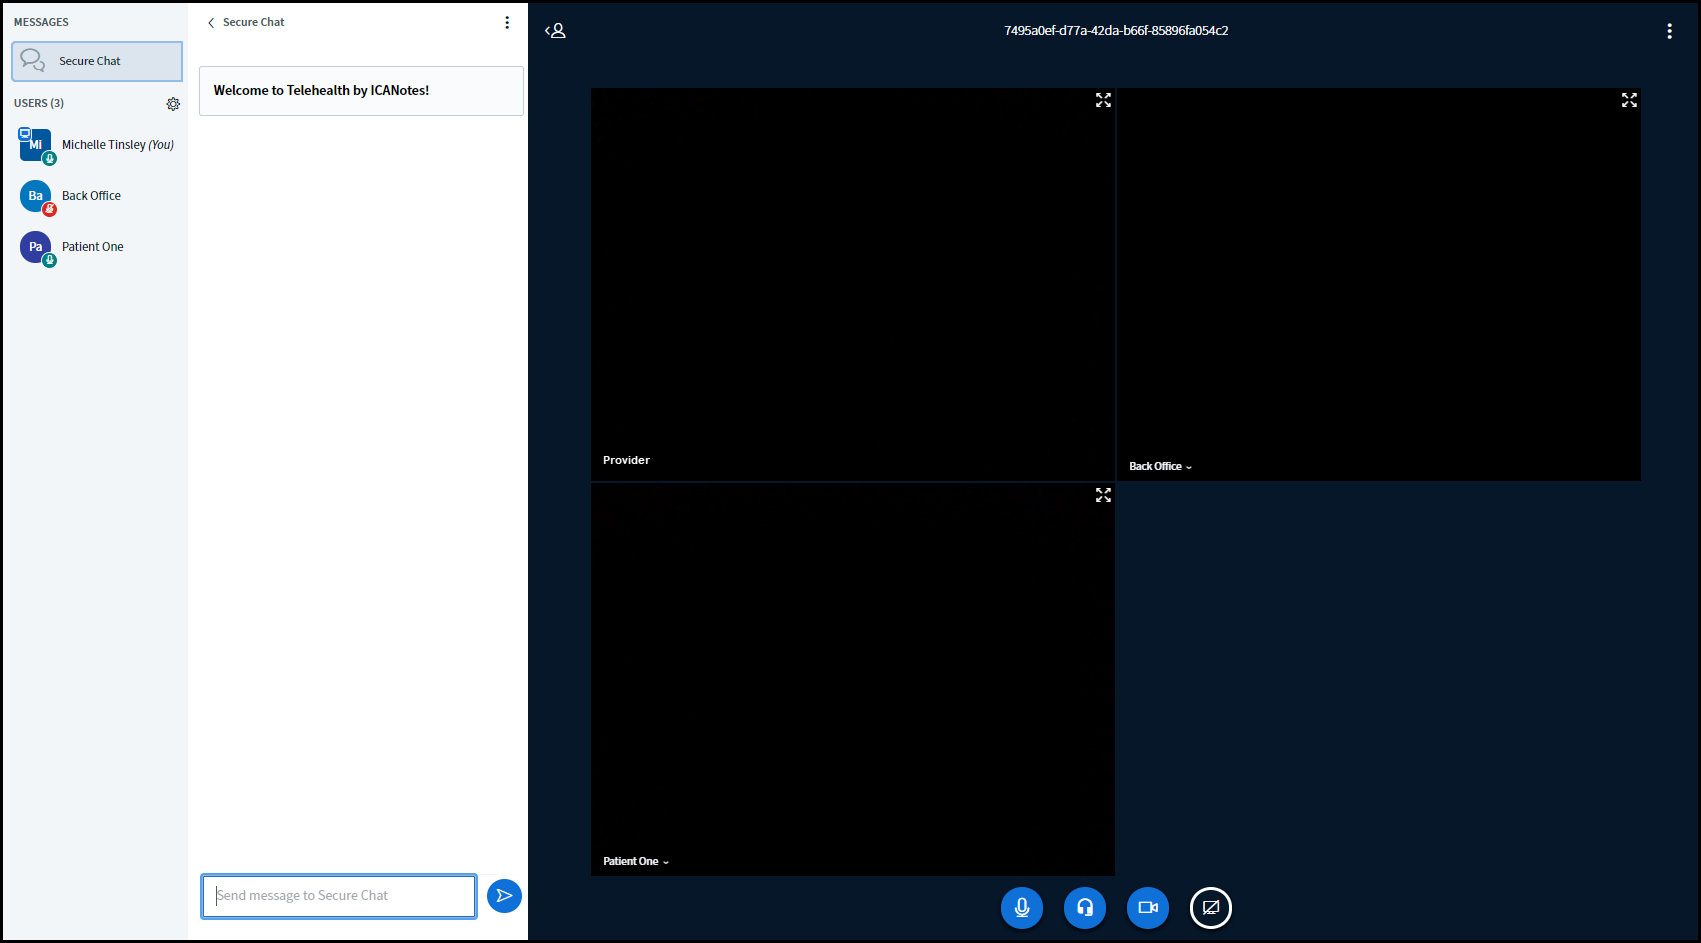Open Secure Chat options menu
This screenshot has width=1701, height=943.
[x=507, y=23]
